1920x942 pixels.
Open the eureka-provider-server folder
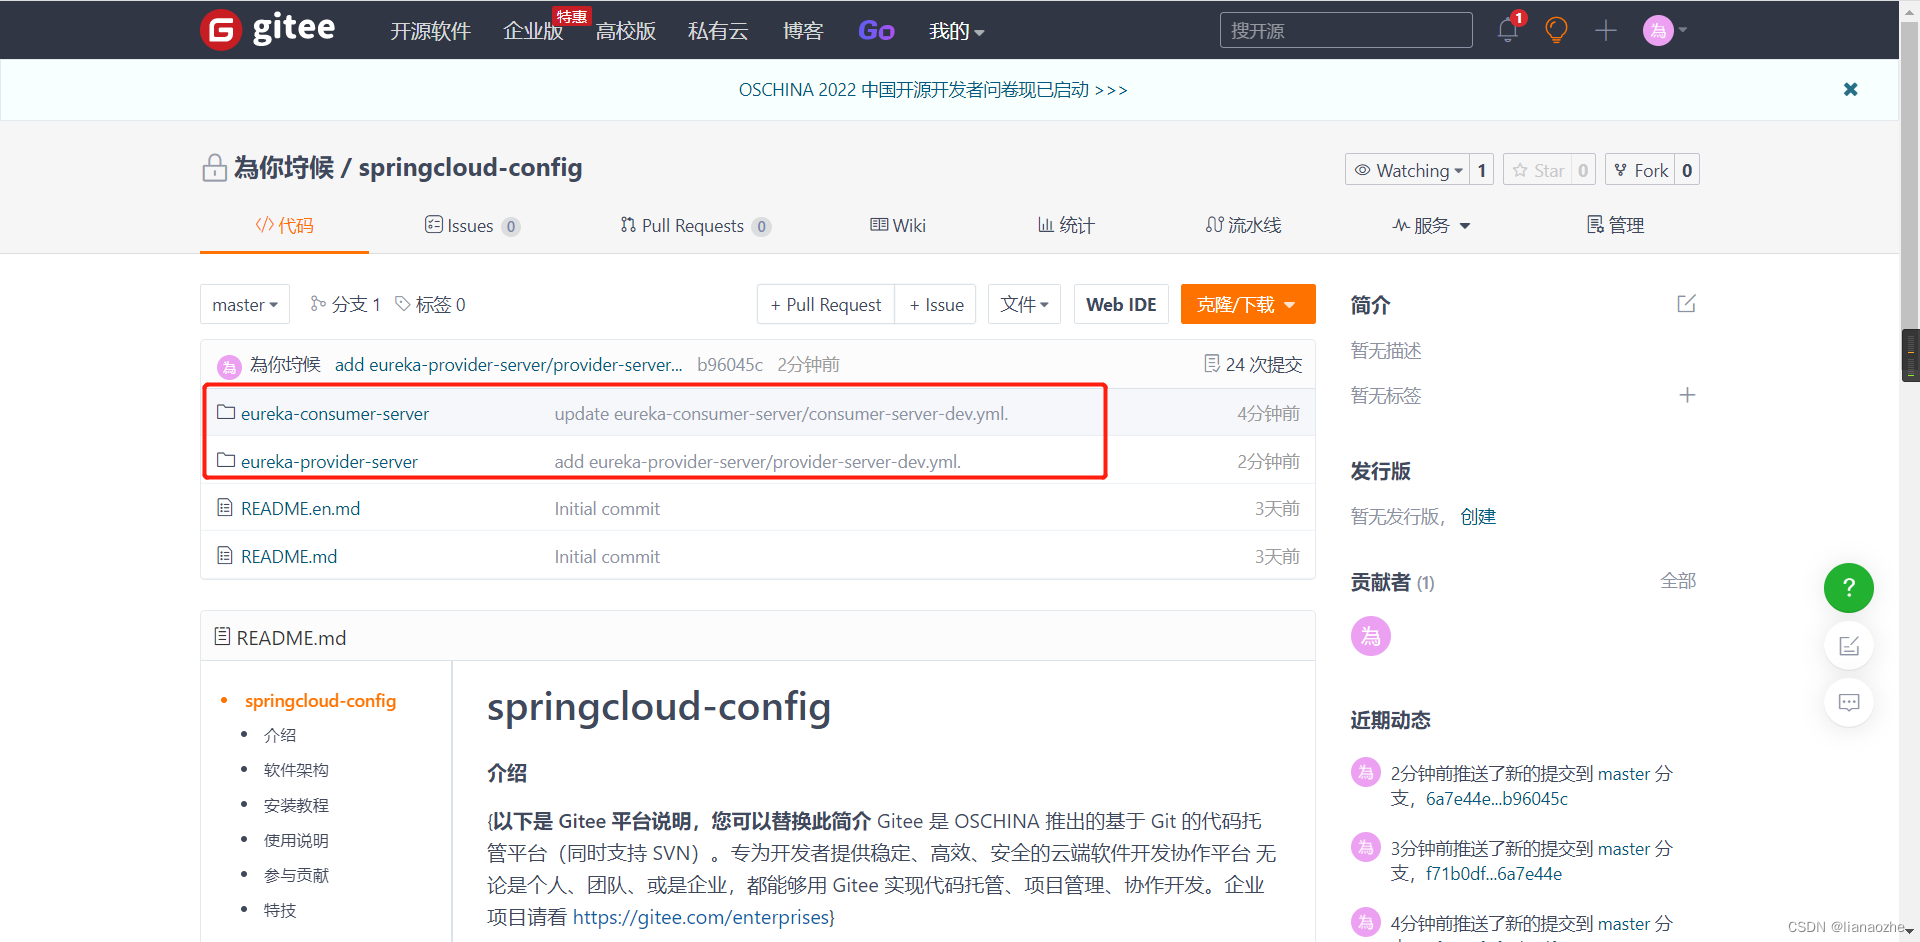[x=329, y=461]
